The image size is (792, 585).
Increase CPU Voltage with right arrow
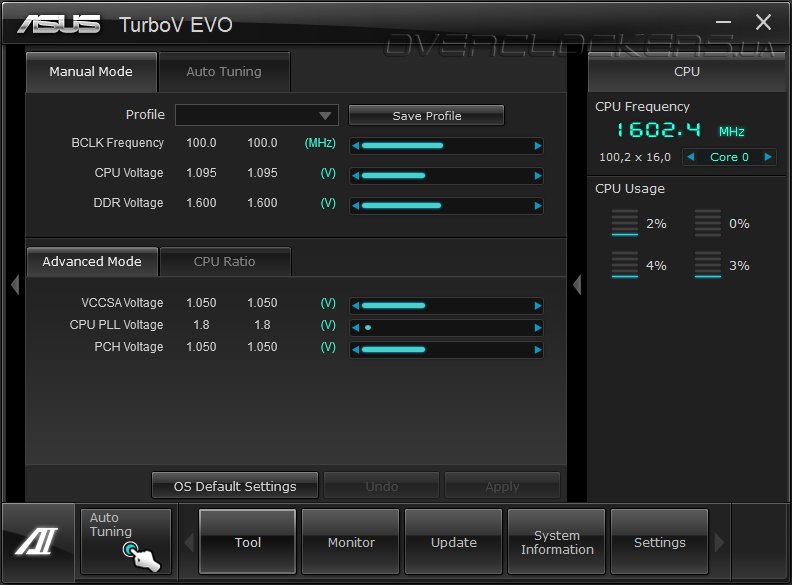(x=537, y=176)
